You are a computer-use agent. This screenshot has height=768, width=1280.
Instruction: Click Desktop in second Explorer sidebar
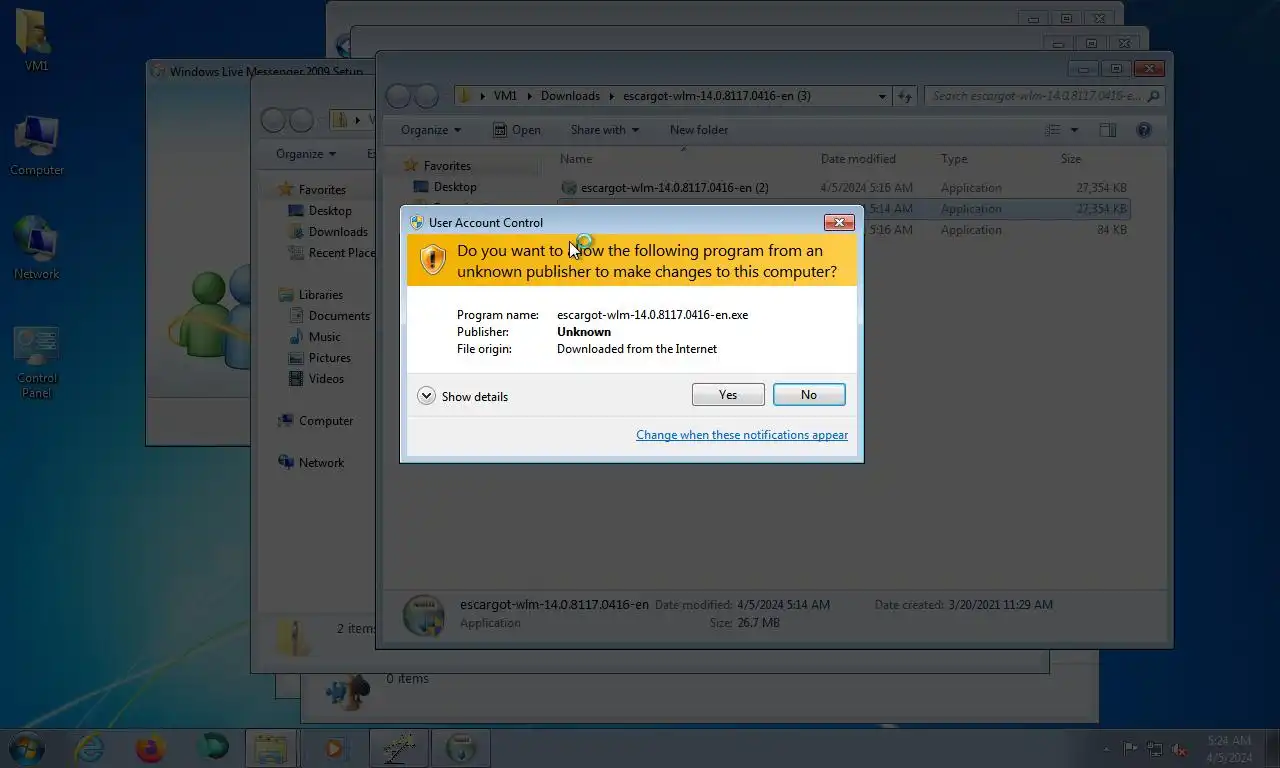click(x=330, y=211)
